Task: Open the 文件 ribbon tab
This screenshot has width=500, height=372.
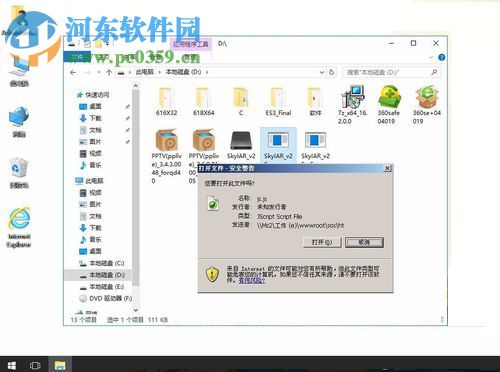Action: point(77,57)
